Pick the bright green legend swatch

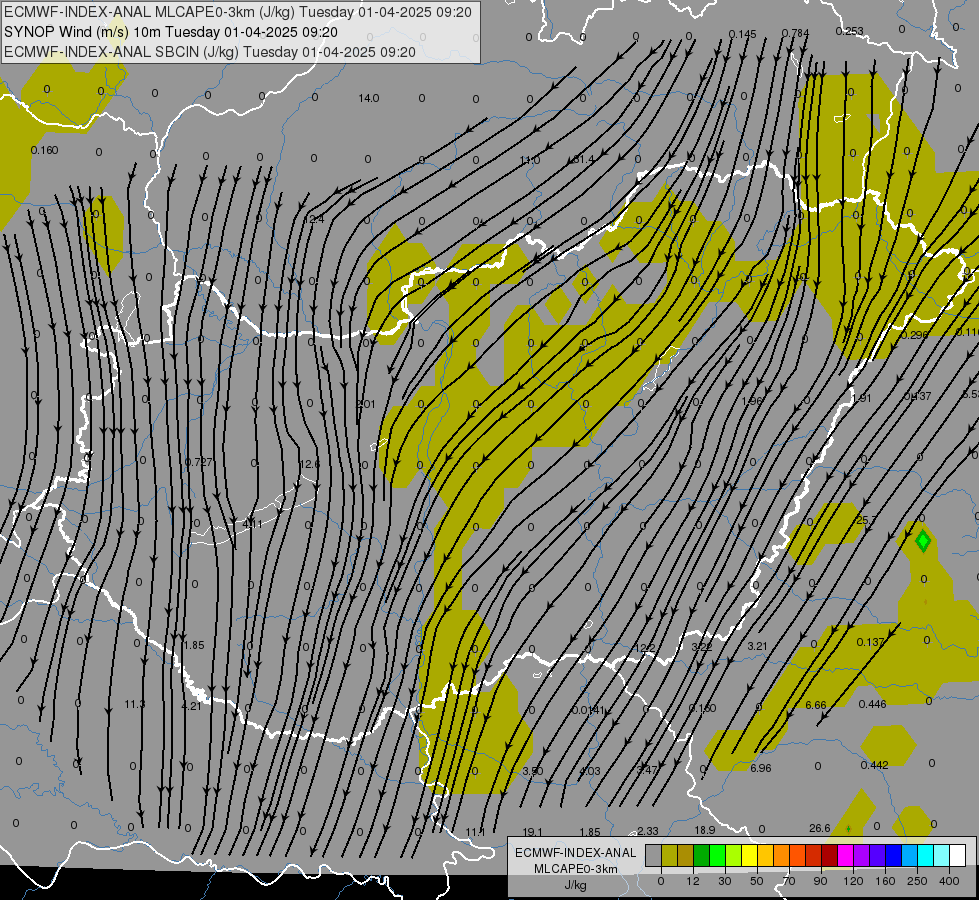[718, 855]
